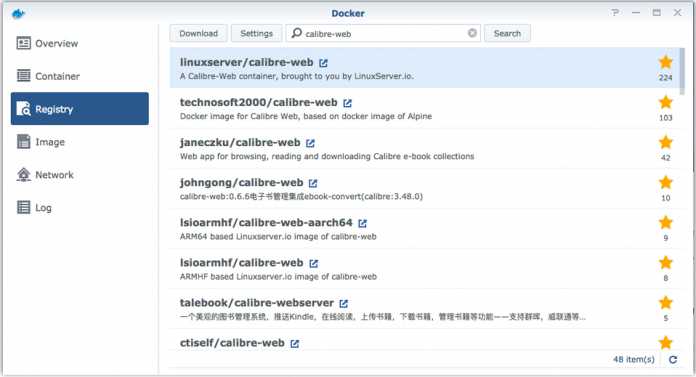Click the Download button
This screenshot has height=377, width=696.
tap(198, 33)
